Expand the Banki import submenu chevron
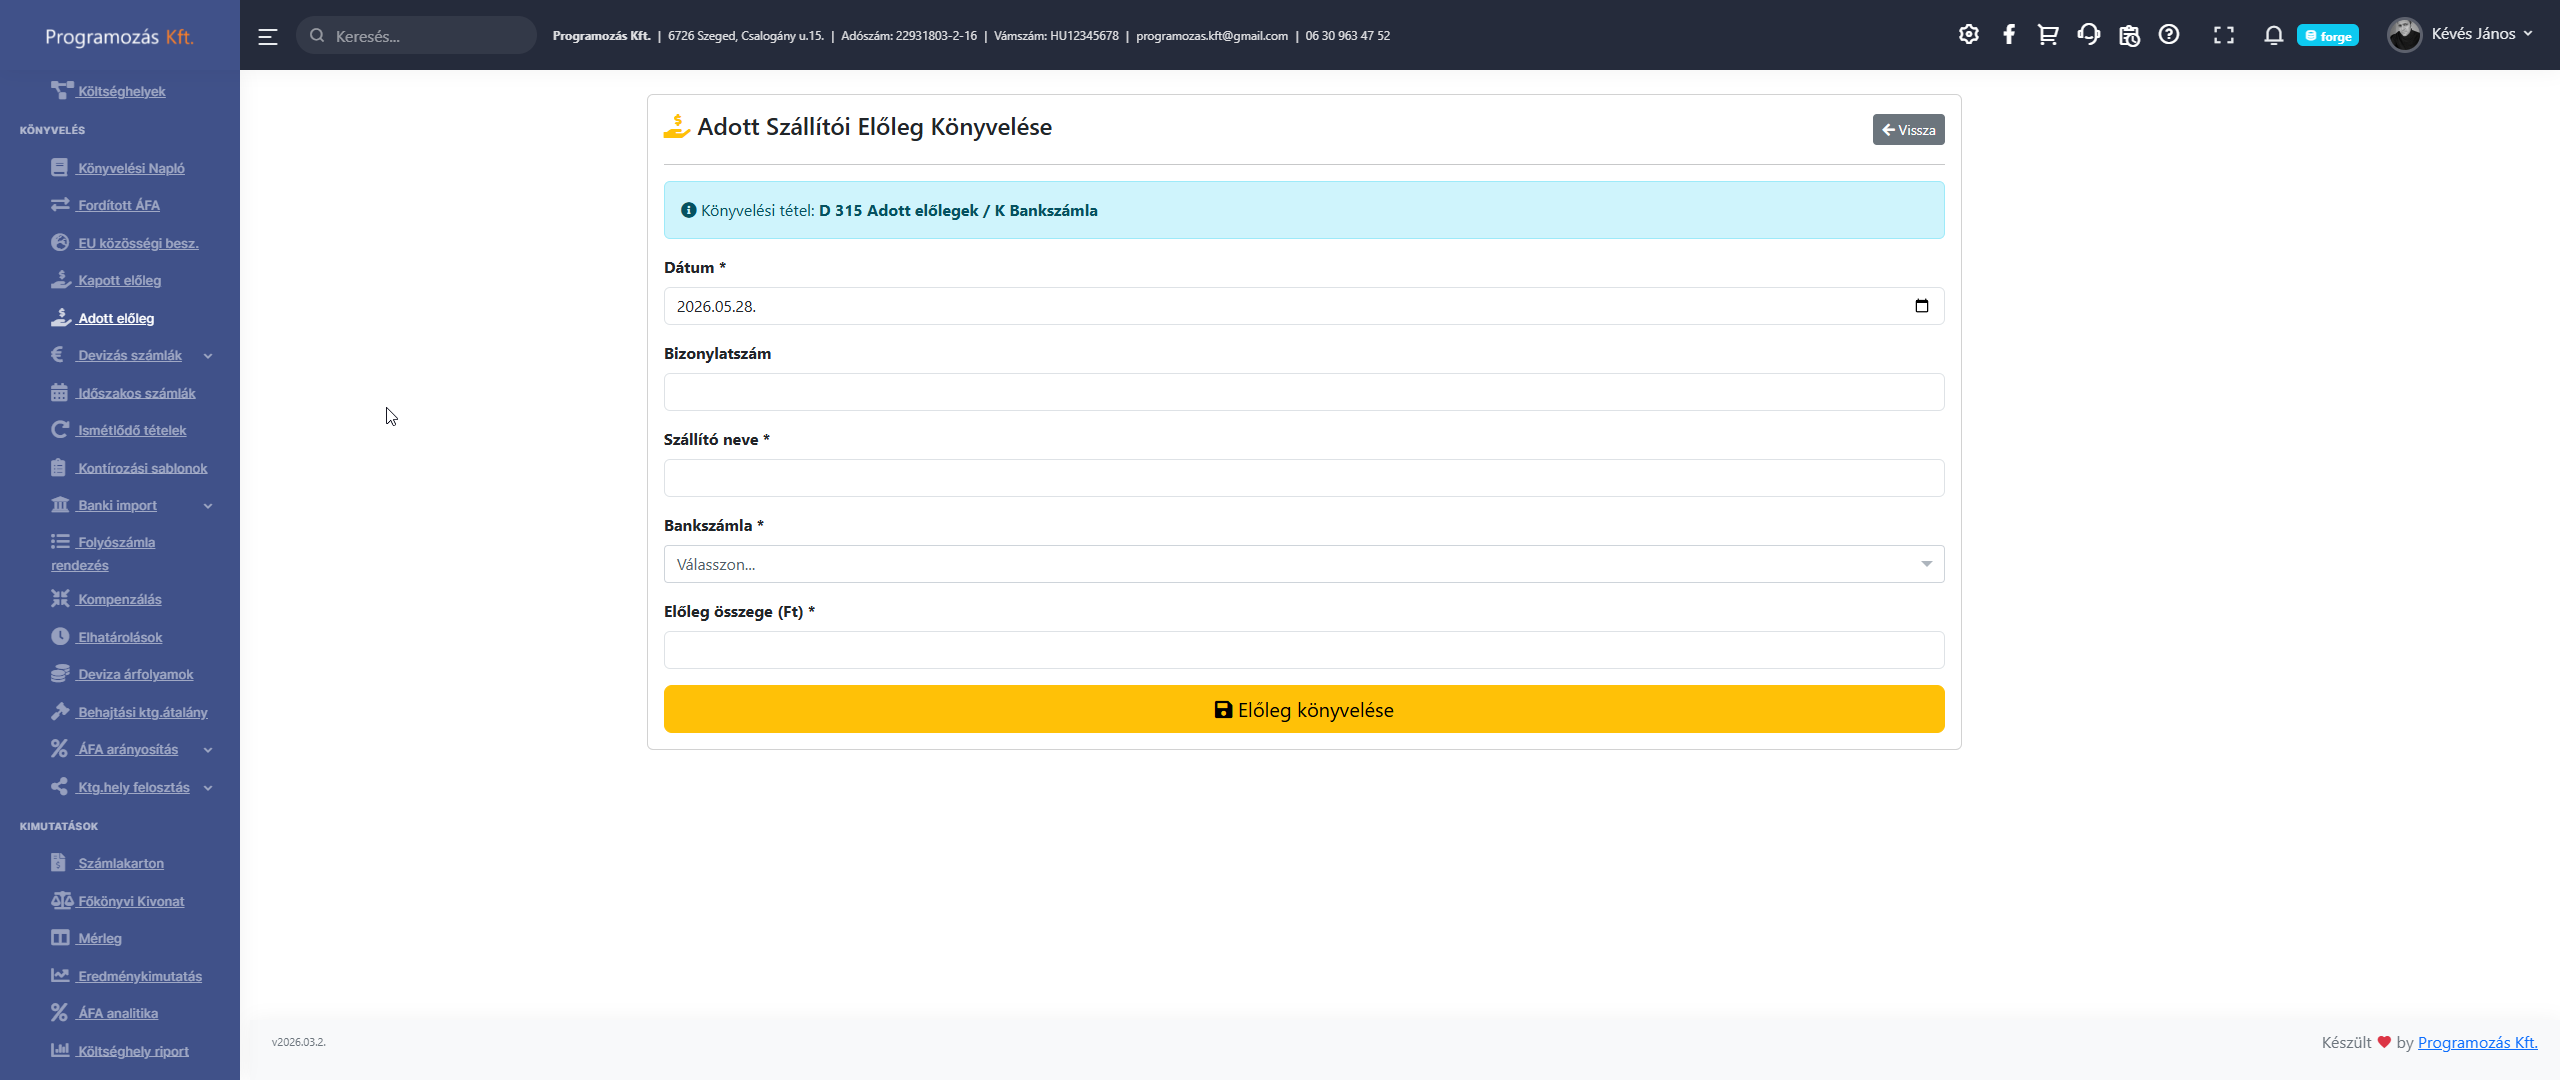 [x=208, y=506]
